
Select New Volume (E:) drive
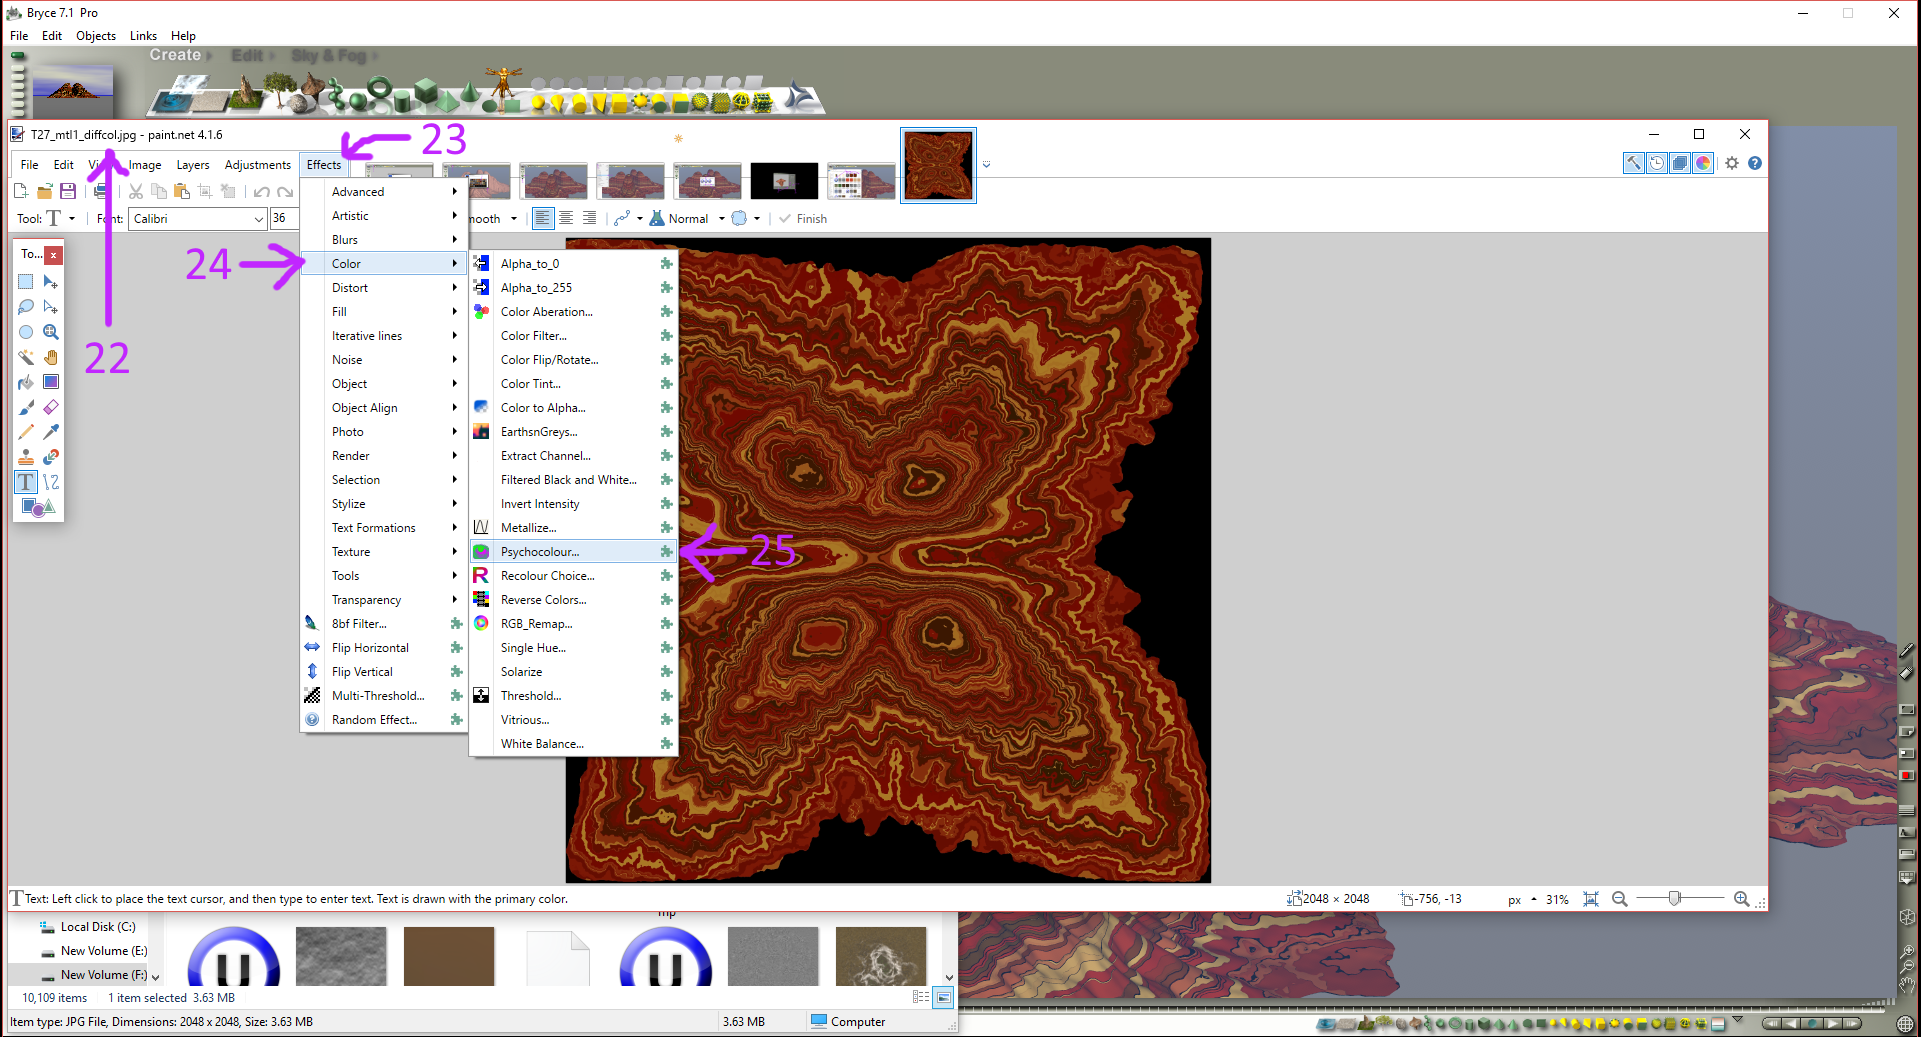click(103, 951)
